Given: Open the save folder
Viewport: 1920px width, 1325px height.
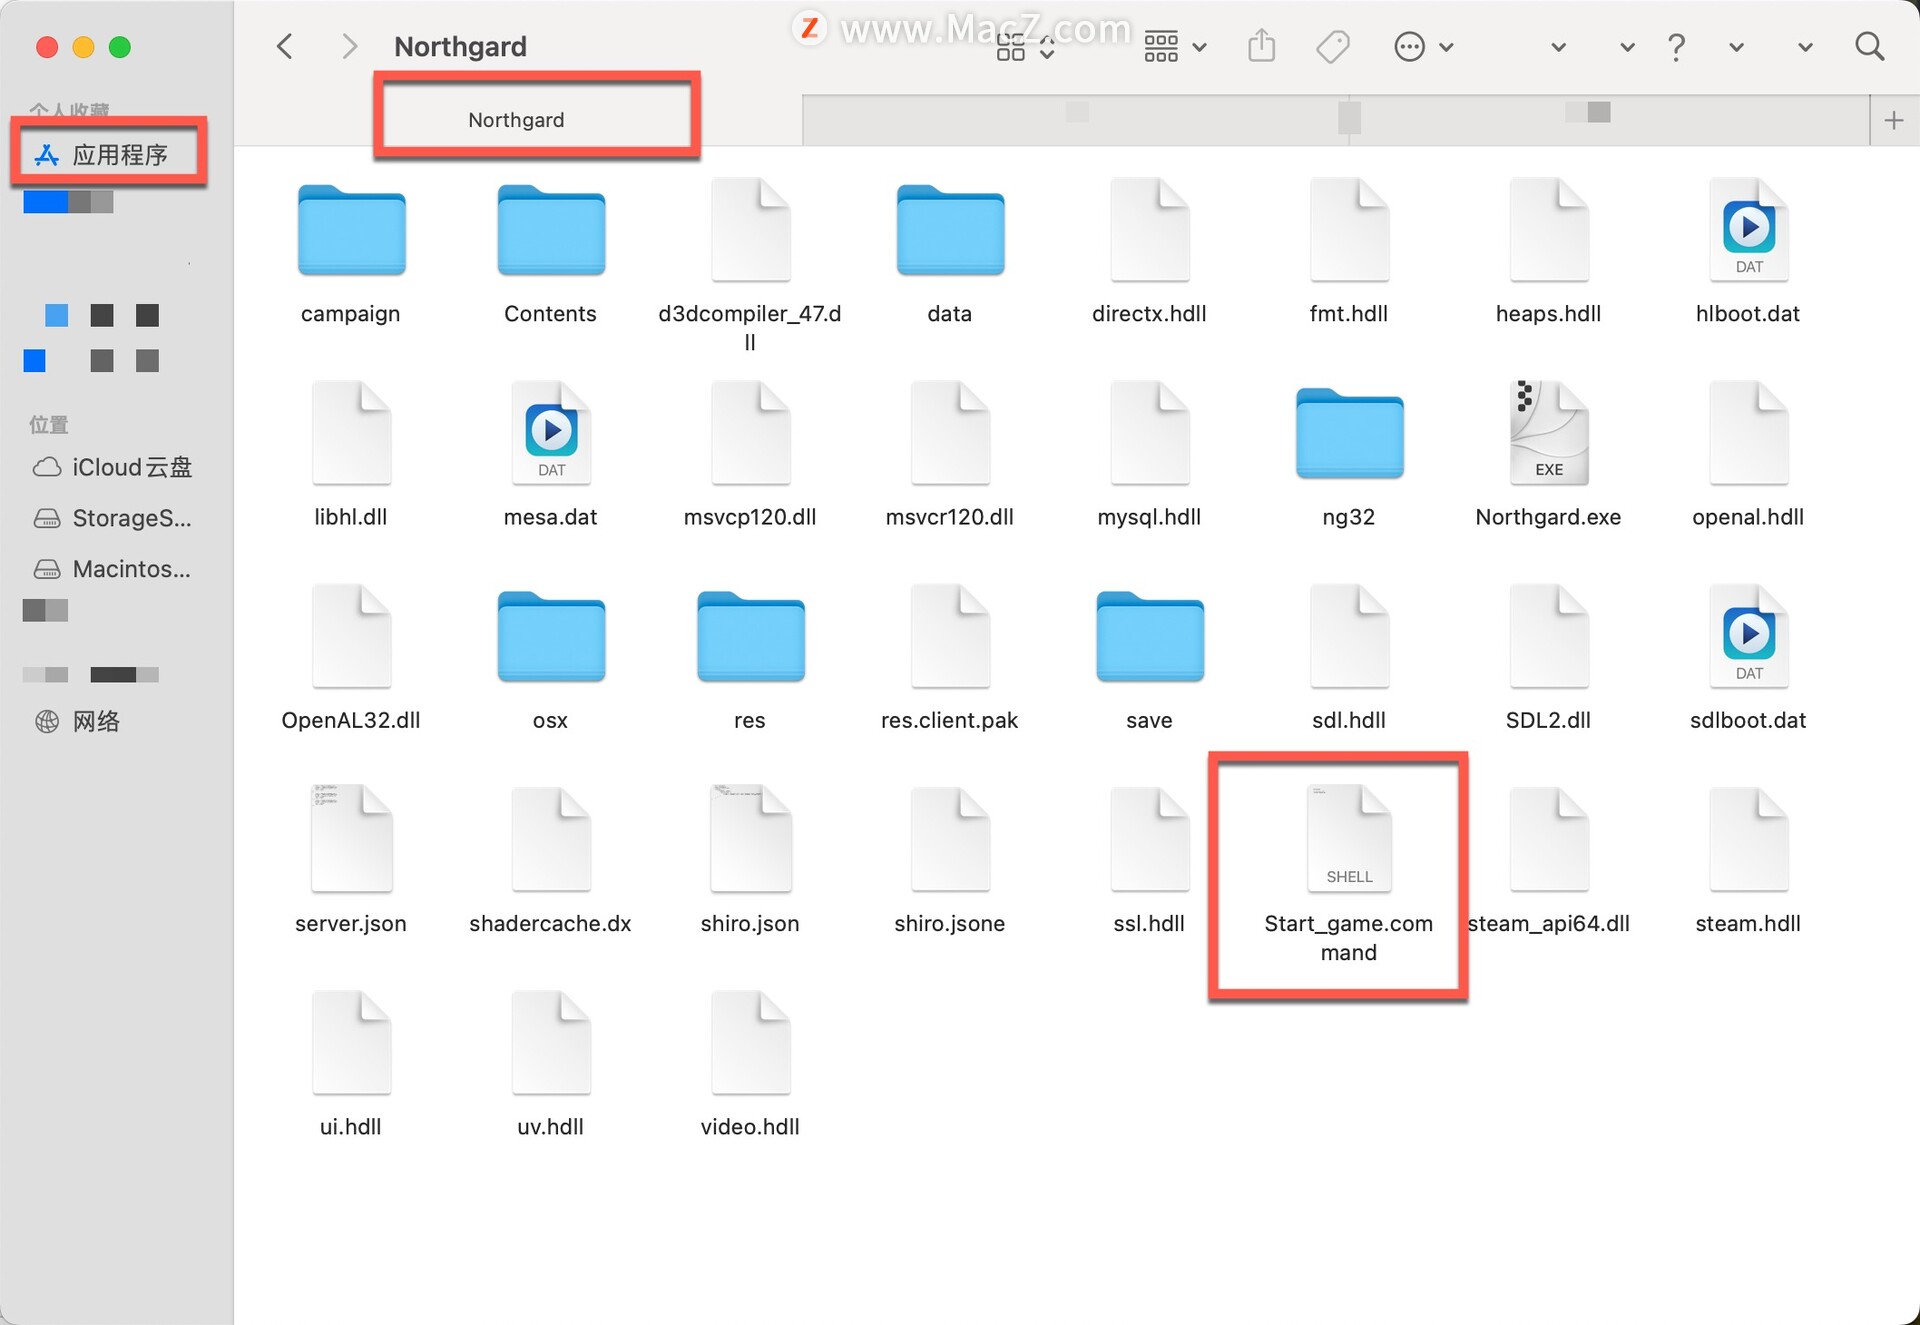Looking at the screenshot, I should [1150, 637].
